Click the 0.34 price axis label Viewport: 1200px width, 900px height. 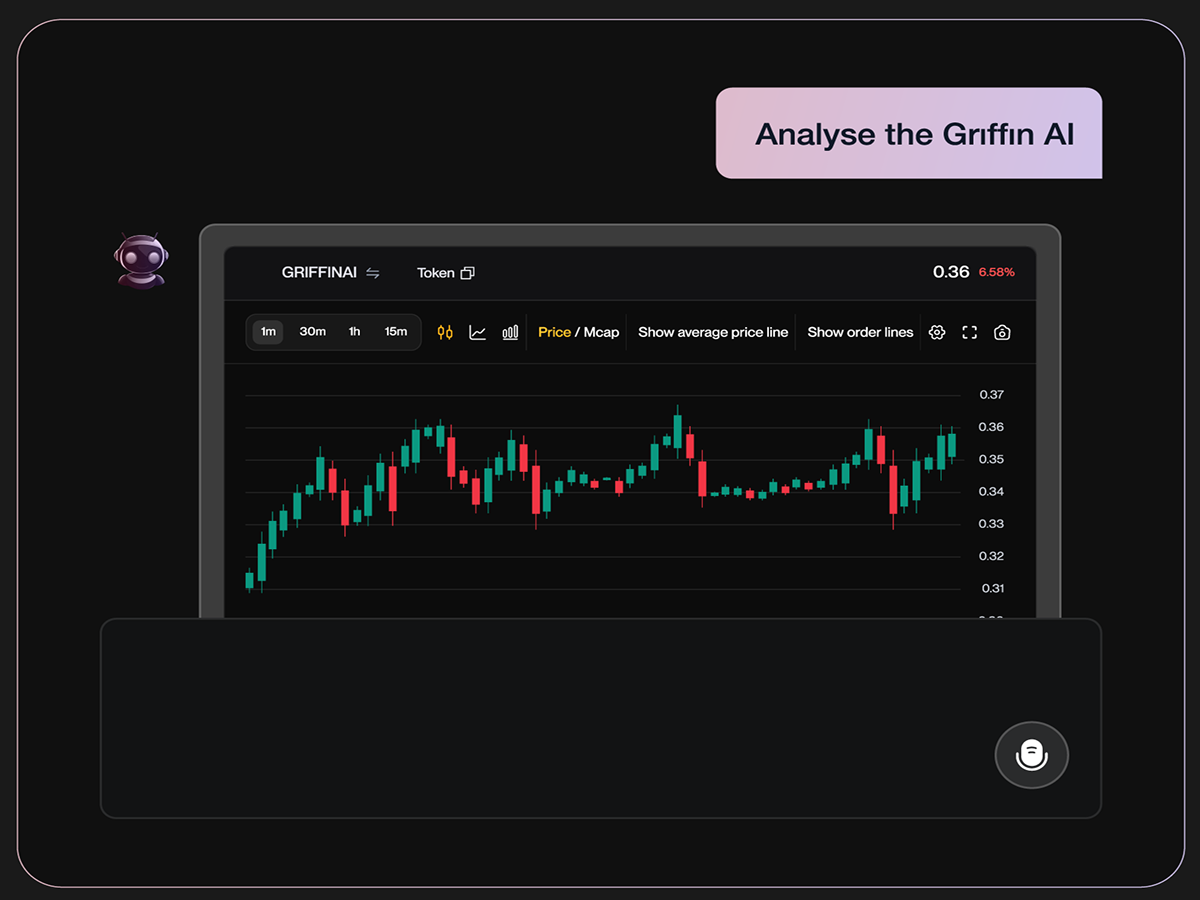click(992, 492)
